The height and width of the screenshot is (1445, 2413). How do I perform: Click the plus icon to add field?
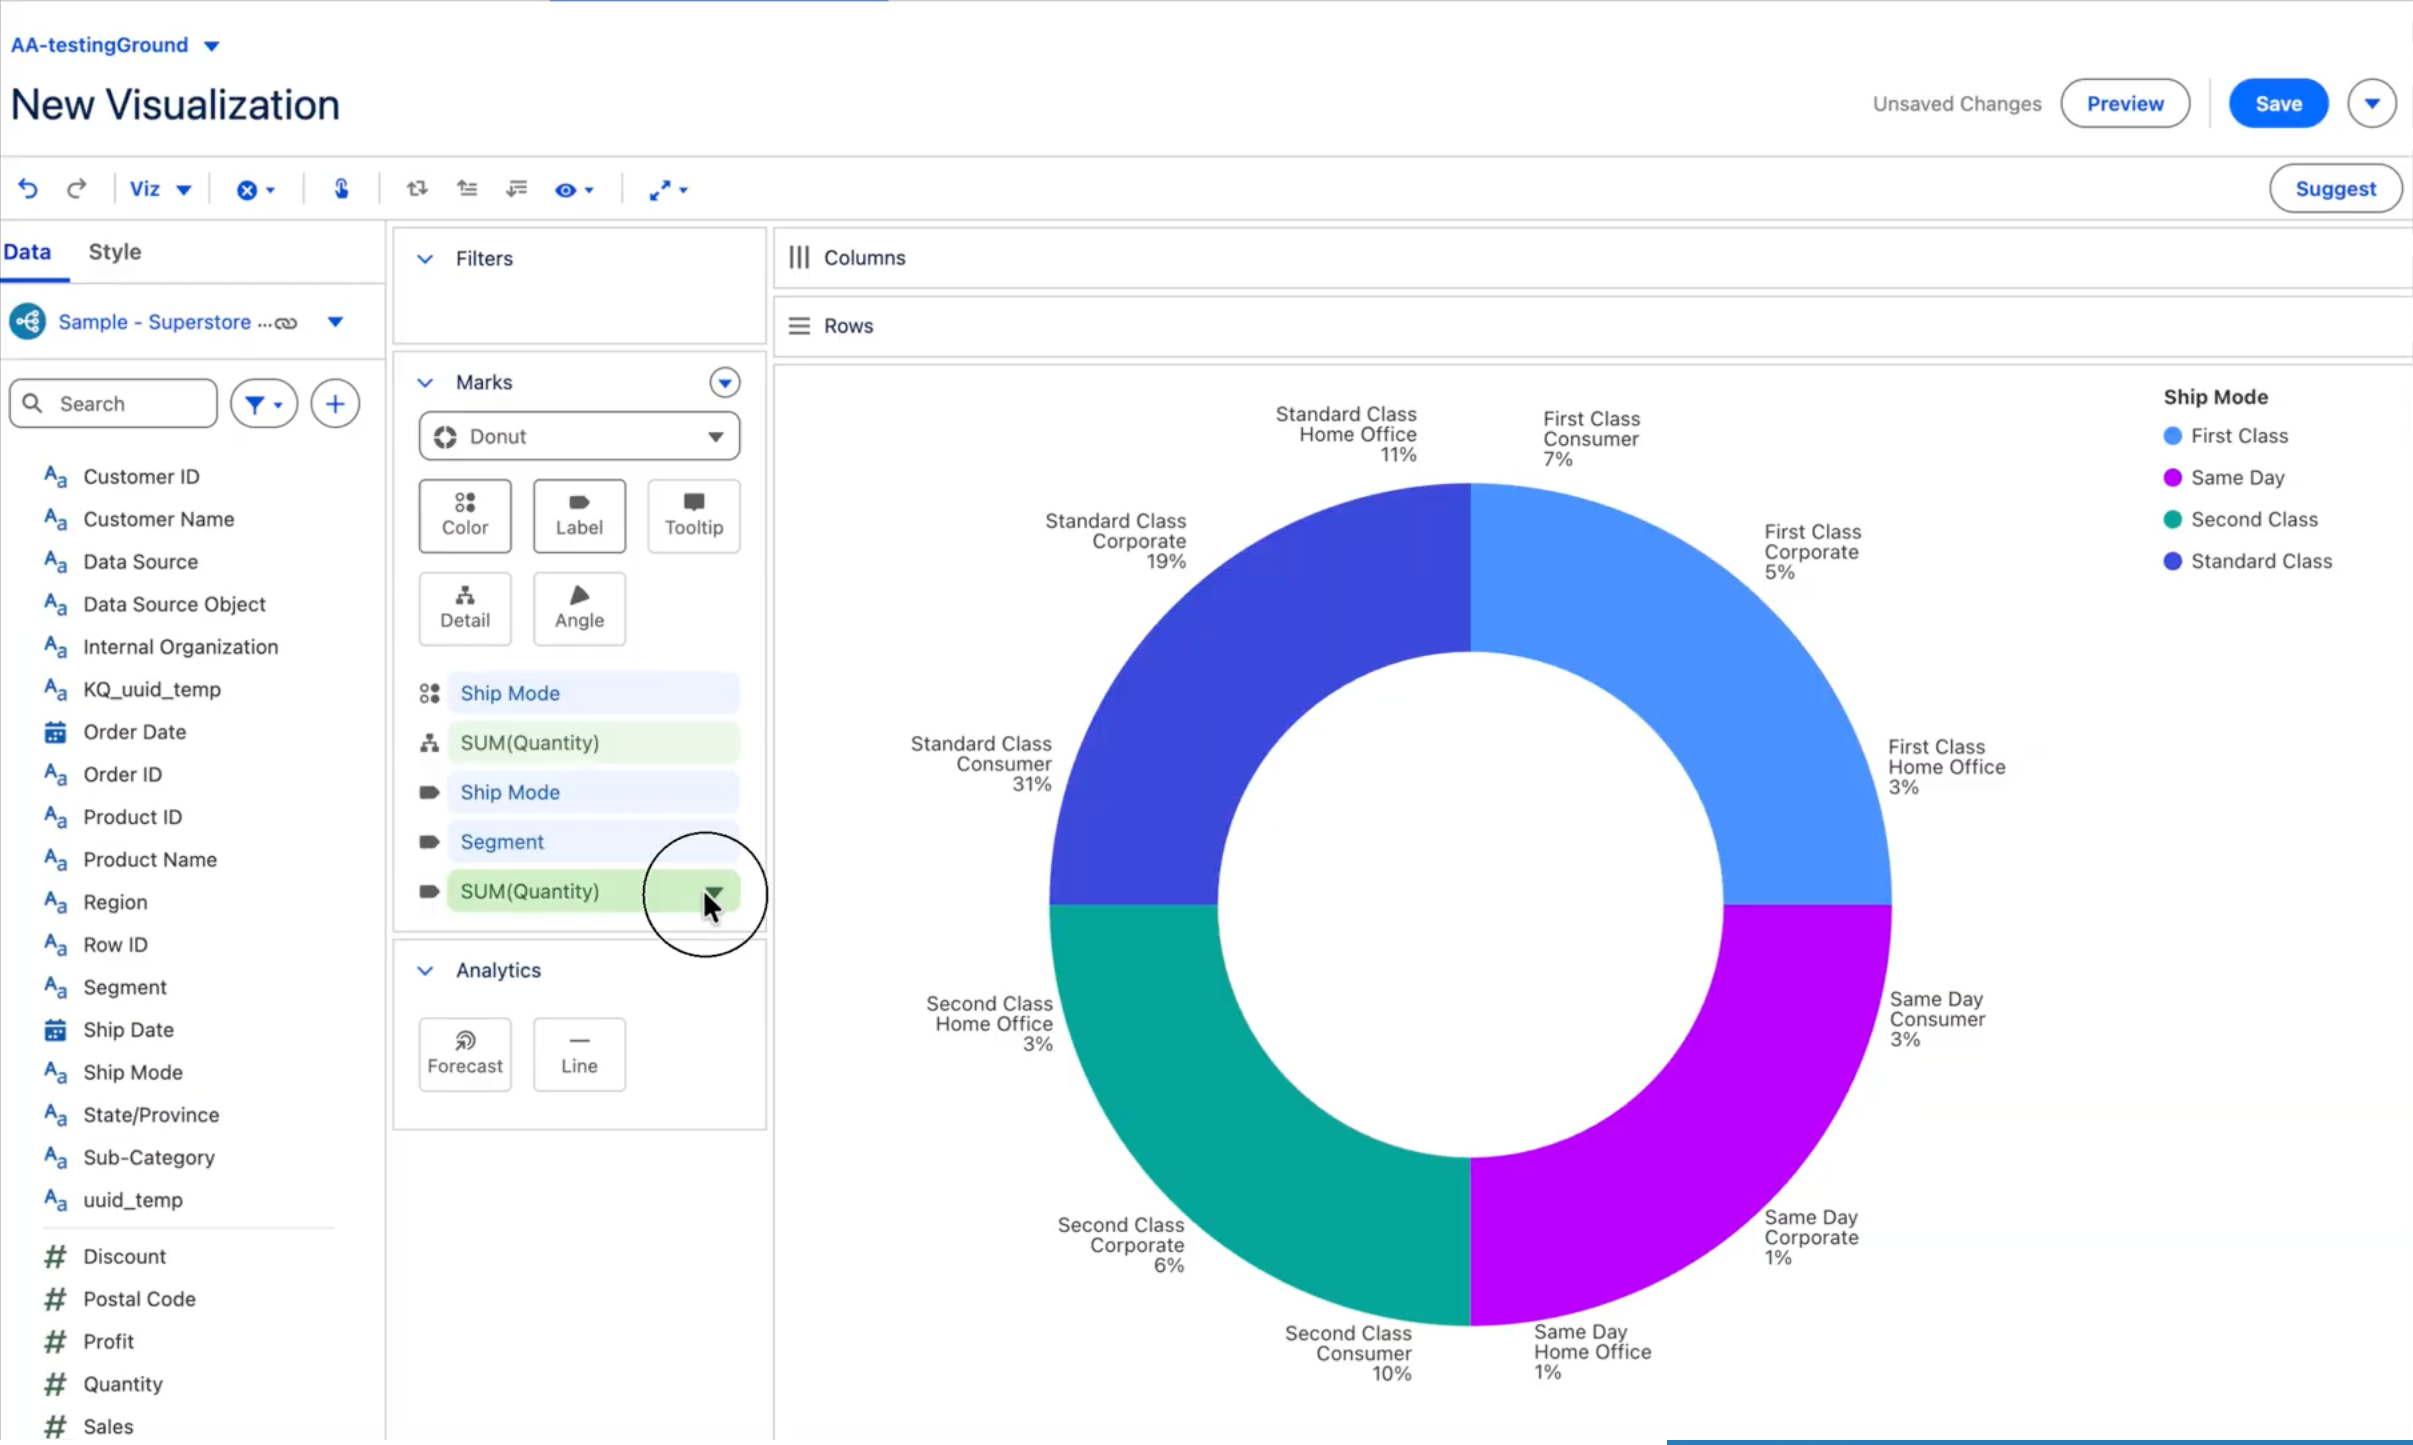(335, 404)
